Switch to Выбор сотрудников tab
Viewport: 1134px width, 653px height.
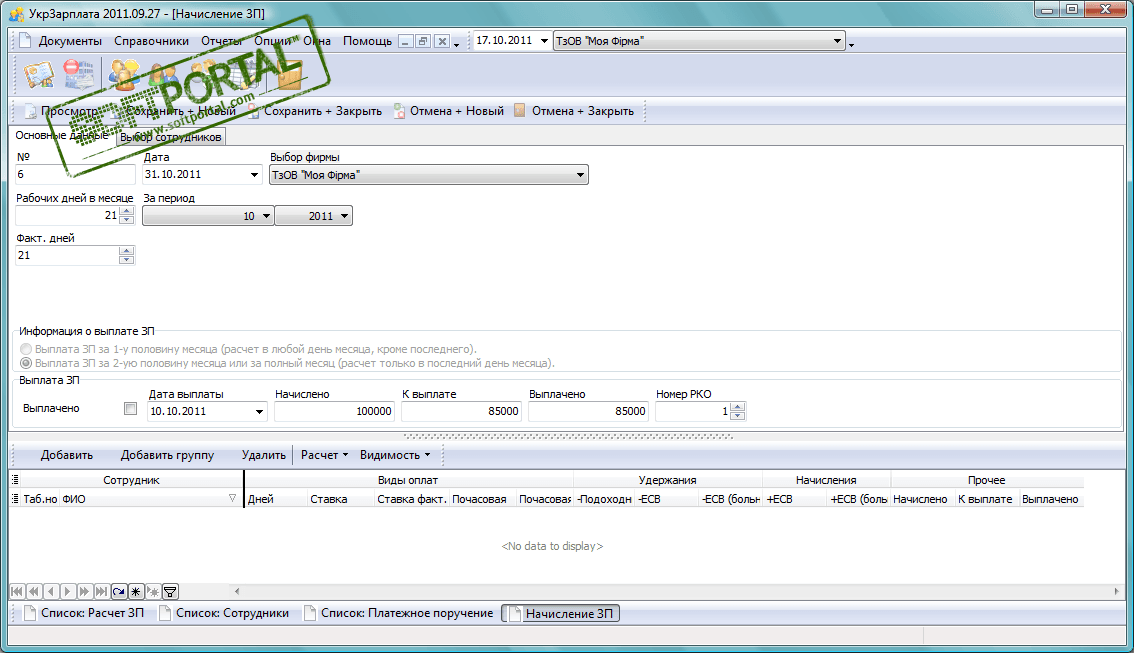[171, 137]
